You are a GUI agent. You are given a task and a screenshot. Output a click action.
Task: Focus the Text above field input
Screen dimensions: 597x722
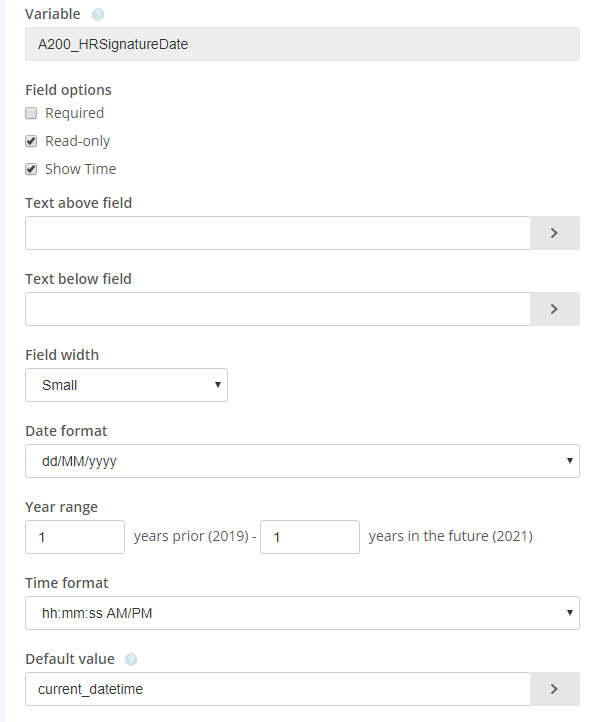(x=278, y=233)
